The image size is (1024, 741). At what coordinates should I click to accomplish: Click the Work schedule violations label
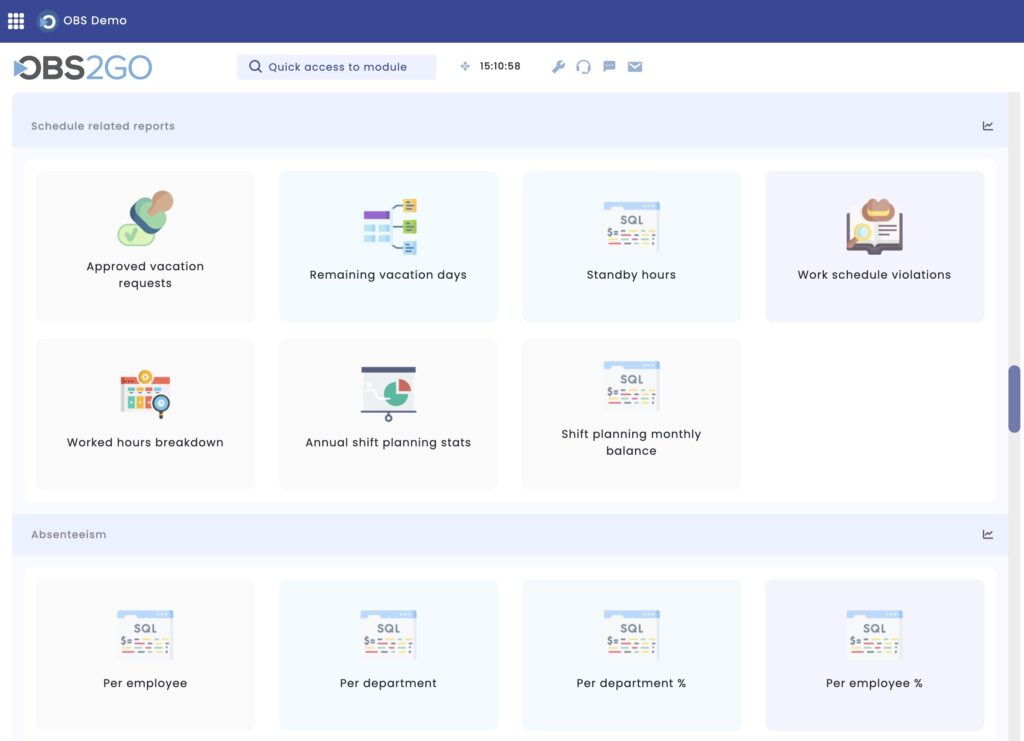tap(874, 275)
